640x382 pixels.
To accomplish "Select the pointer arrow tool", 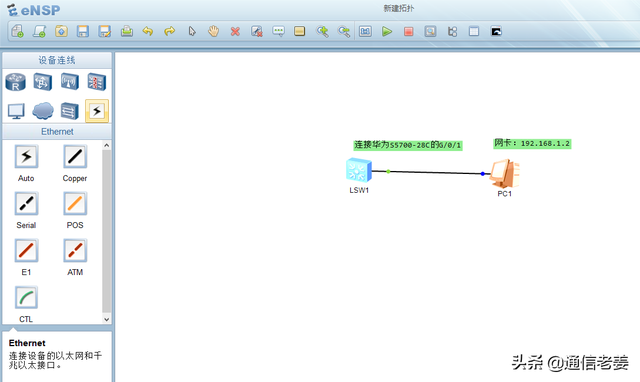I will pos(192,31).
